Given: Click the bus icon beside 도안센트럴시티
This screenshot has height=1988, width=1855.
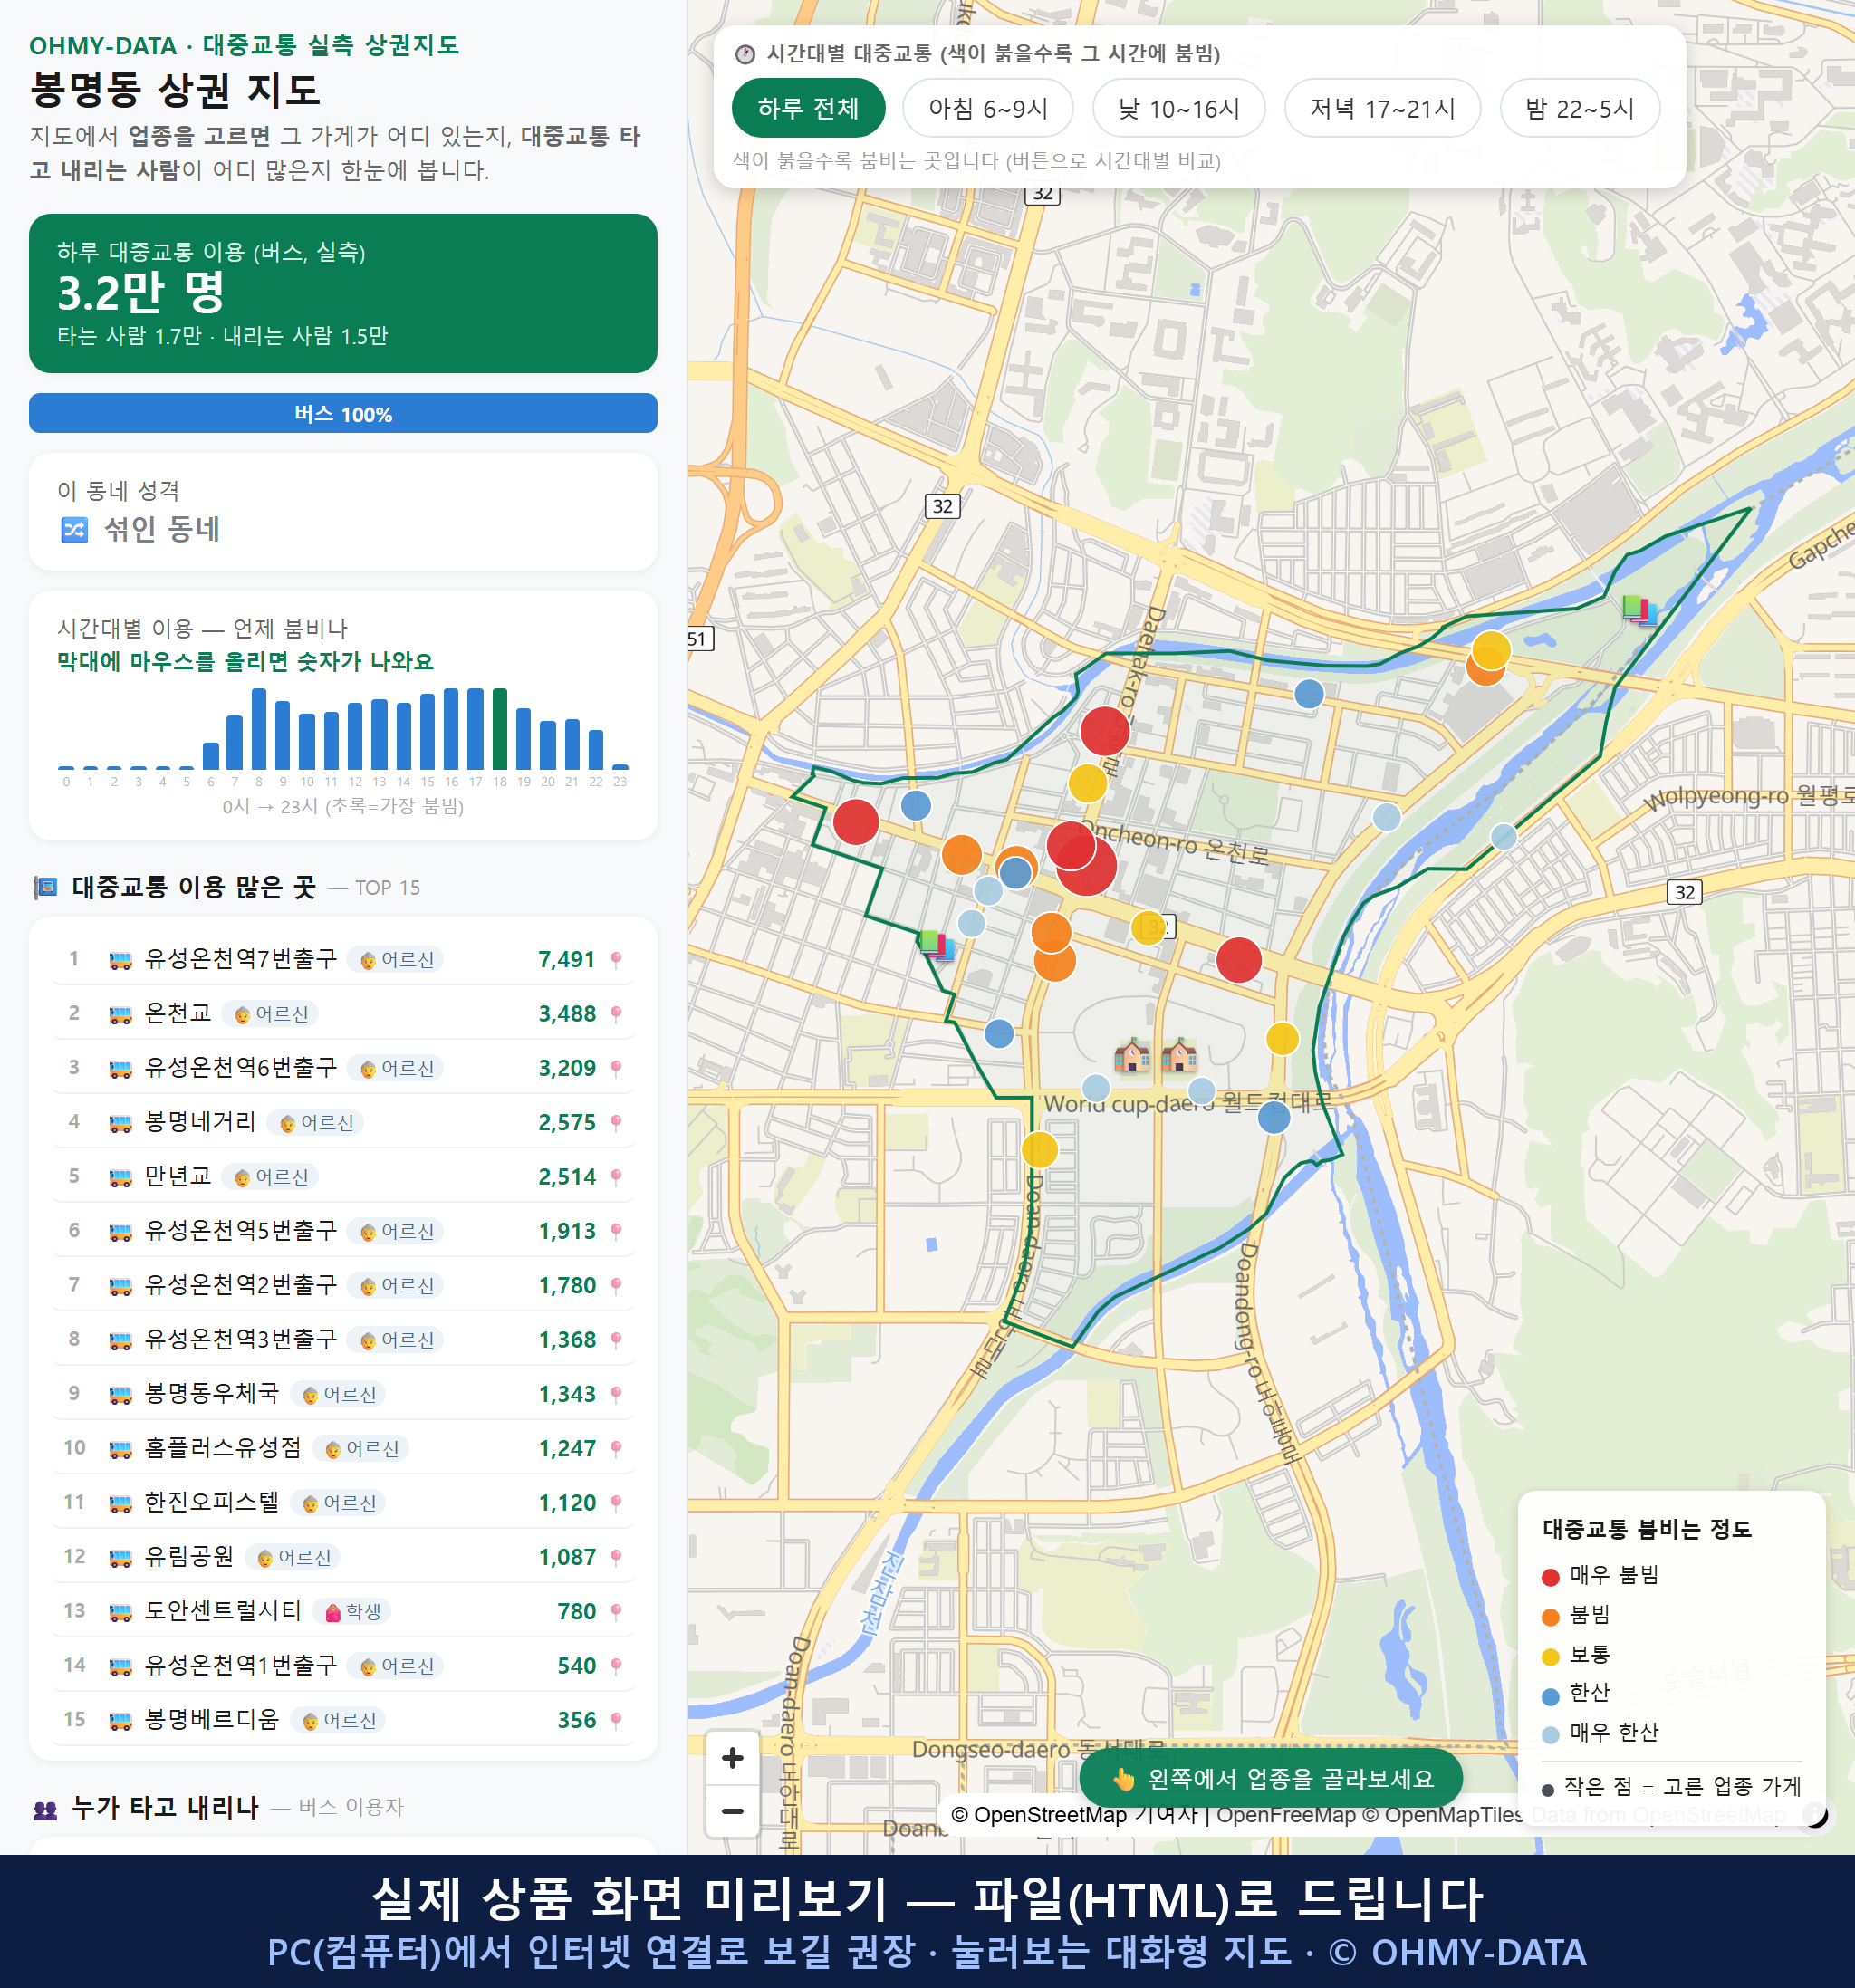Looking at the screenshot, I should pos(120,1611).
